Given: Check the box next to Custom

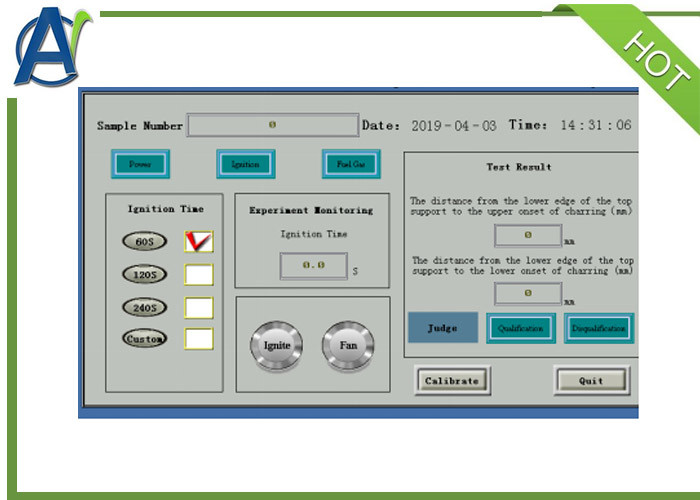Looking at the screenshot, I should [x=199, y=339].
